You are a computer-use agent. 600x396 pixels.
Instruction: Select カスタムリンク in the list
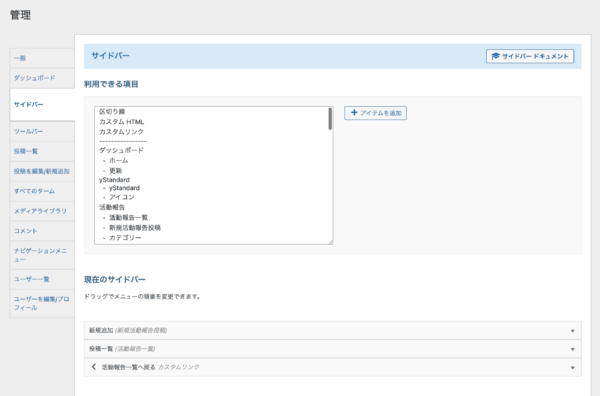(121, 132)
